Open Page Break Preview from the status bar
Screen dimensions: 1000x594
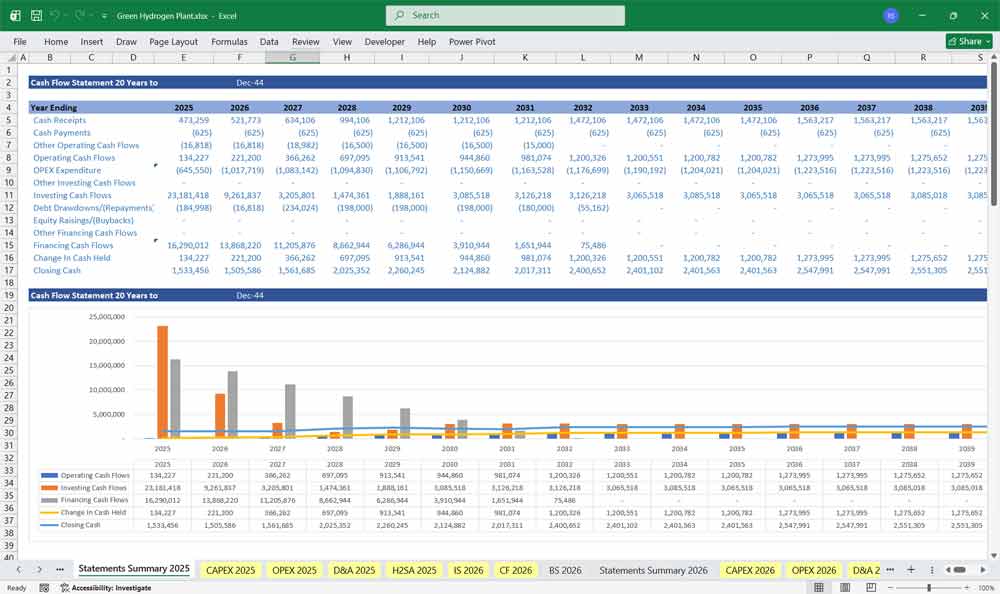coord(870,586)
